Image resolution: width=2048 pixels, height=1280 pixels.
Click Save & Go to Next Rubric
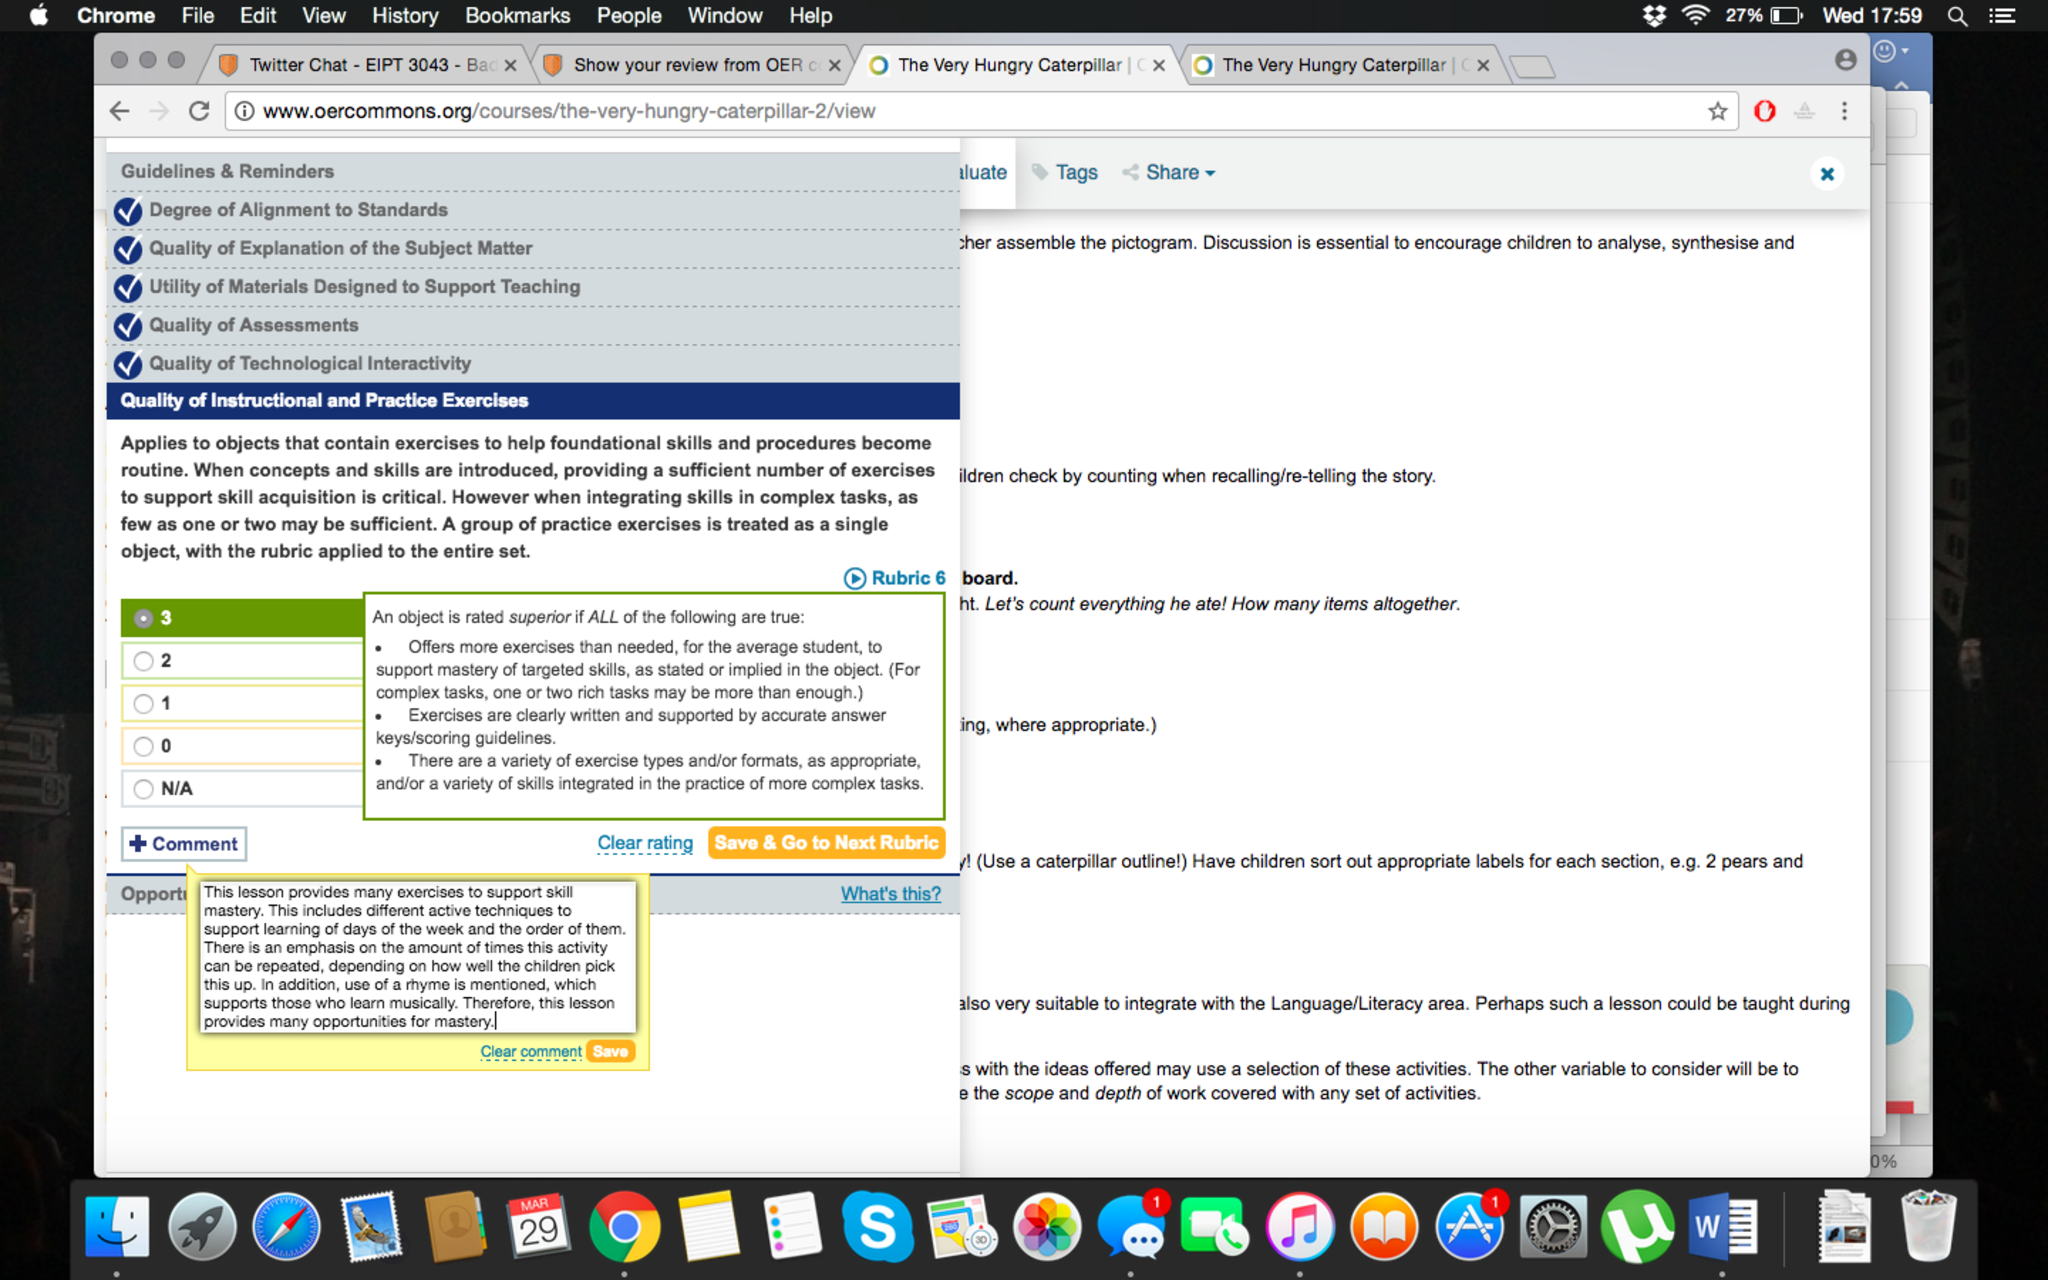(826, 843)
